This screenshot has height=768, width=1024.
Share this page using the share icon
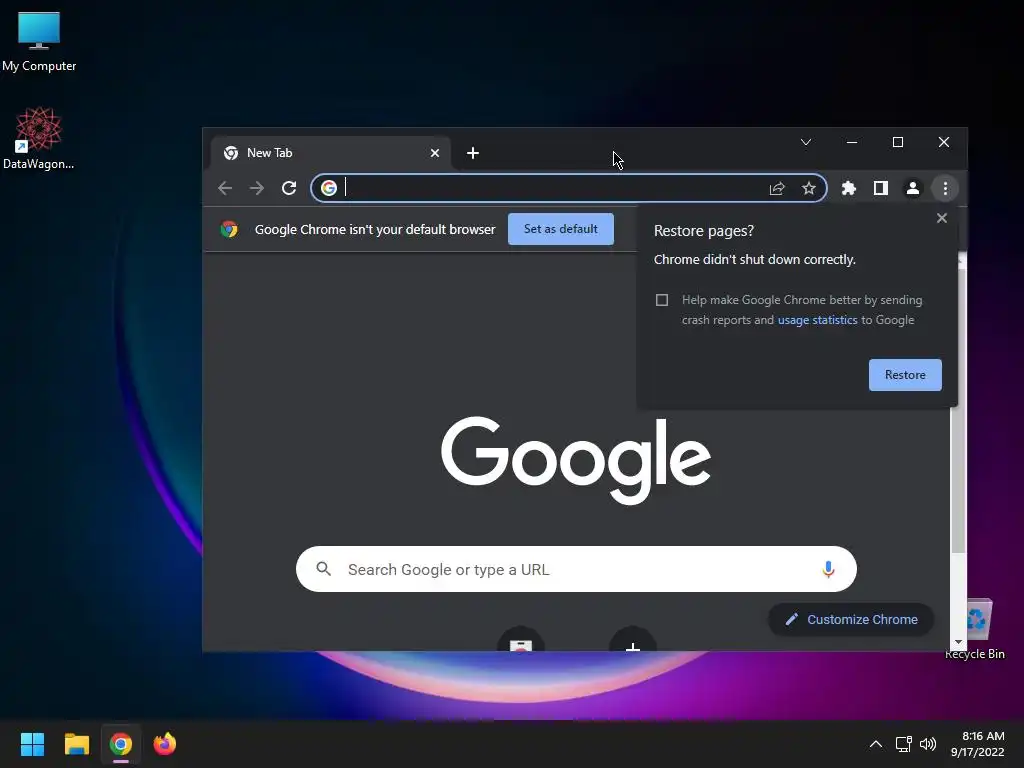click(x=776, y=189)
